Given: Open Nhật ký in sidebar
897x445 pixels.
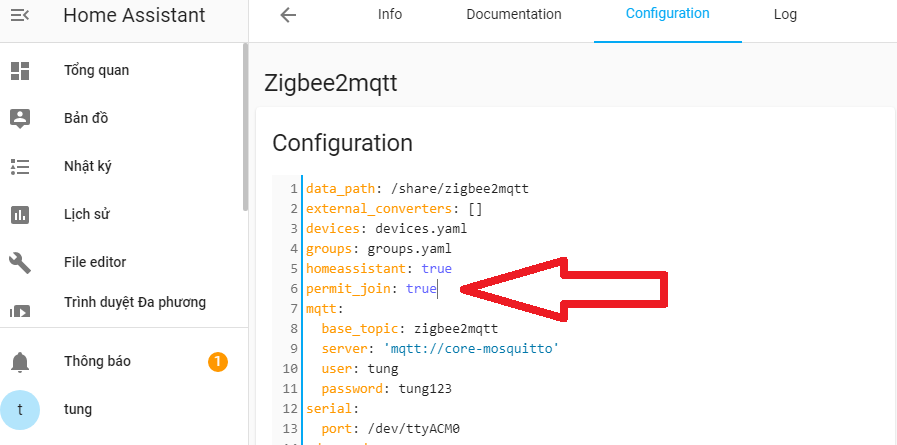Looking at the screenshot, I should click(x=88, y=167).
